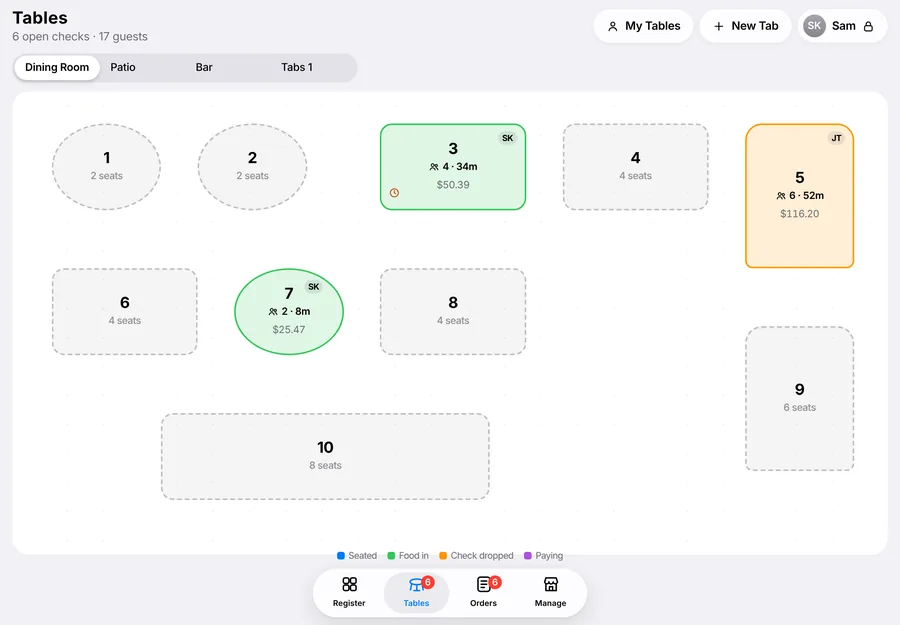Click the $116.20 total on table 5
This screenshot has height=625, width=900.
pyautogui.click(x=800, y=213)
